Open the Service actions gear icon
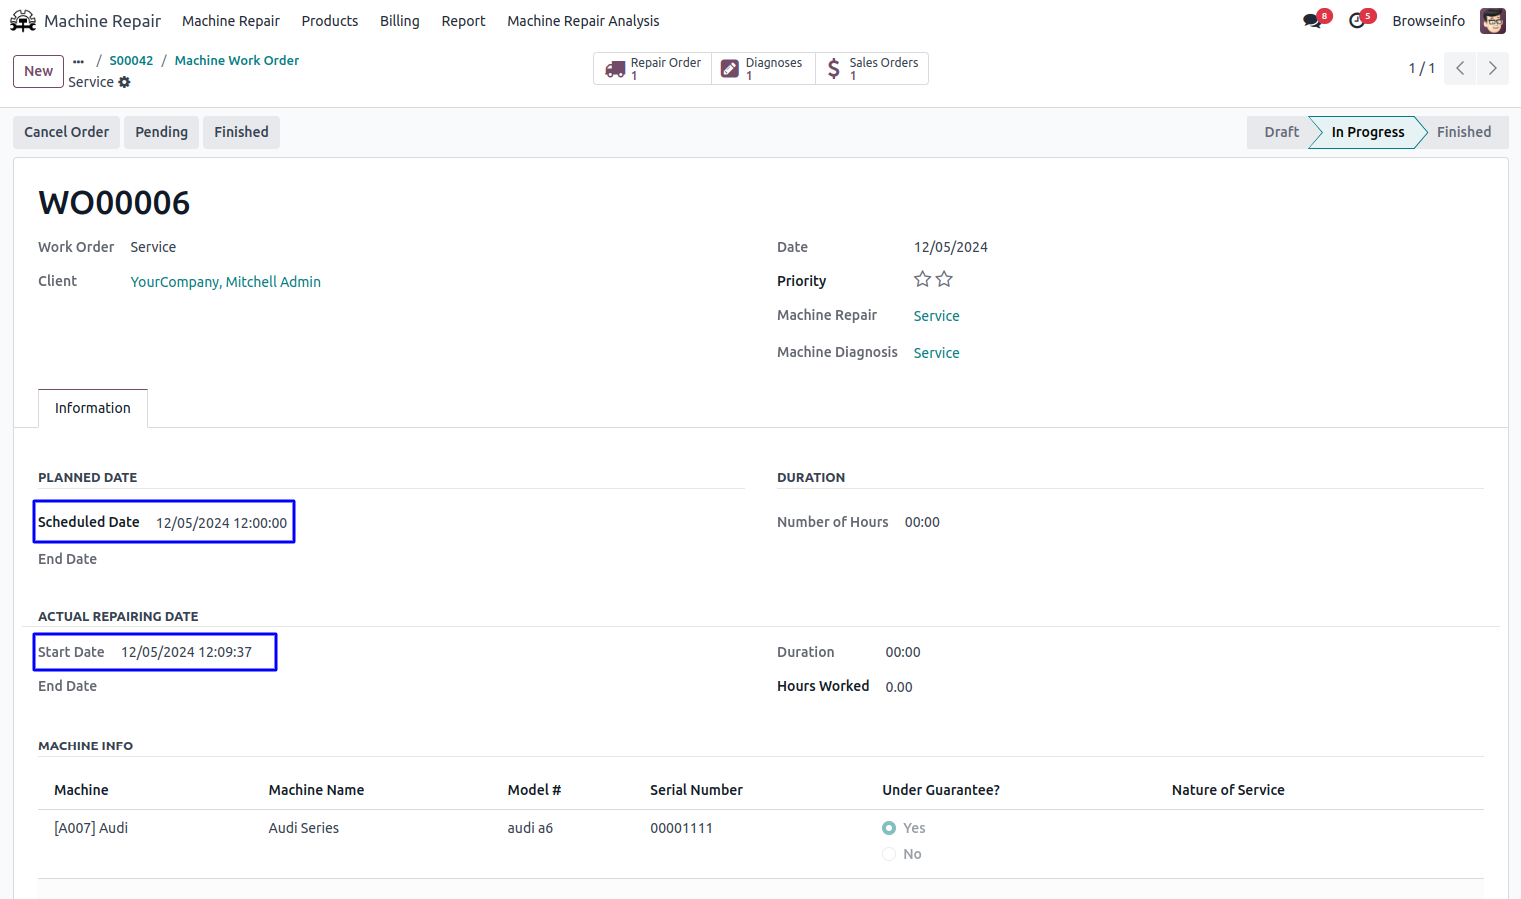 125,82
